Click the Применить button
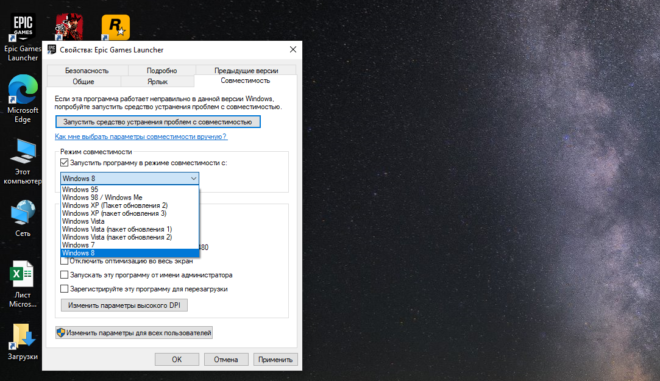Viewport: 660px width, 381px height. click(275, 360)
